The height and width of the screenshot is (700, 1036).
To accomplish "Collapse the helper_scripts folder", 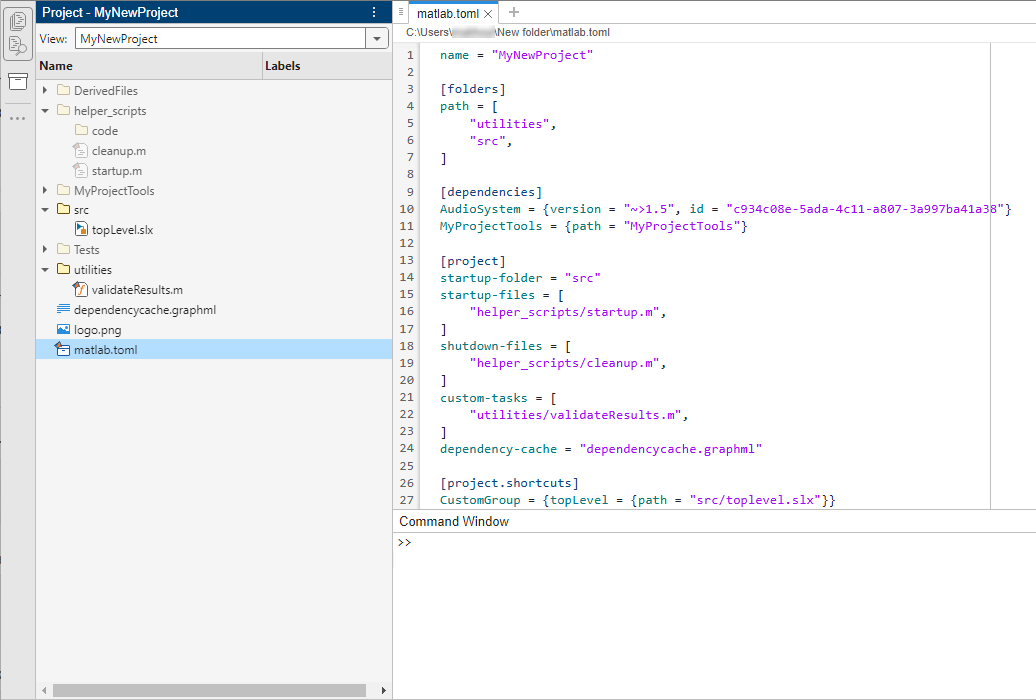I will [x=45, y=110].
